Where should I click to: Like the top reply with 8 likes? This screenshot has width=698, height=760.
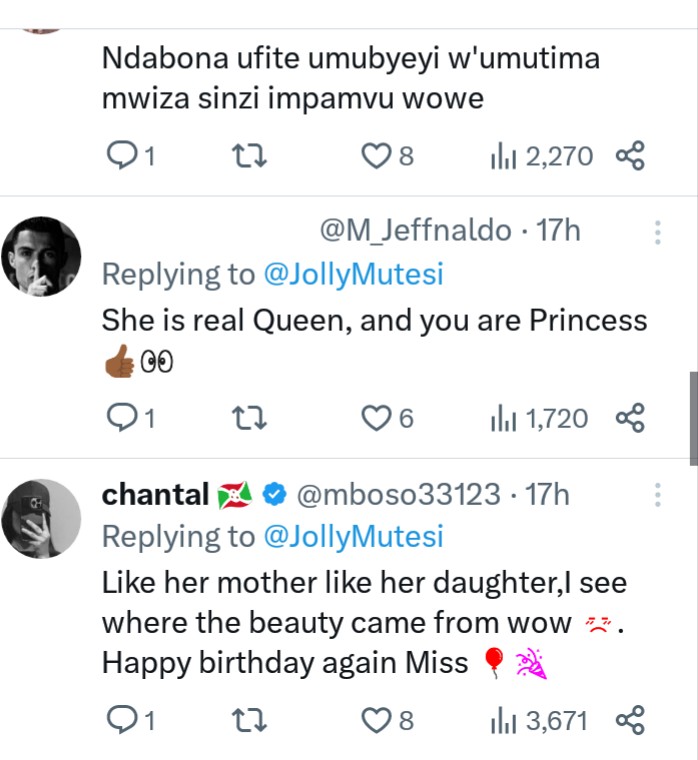click(377, 156)
